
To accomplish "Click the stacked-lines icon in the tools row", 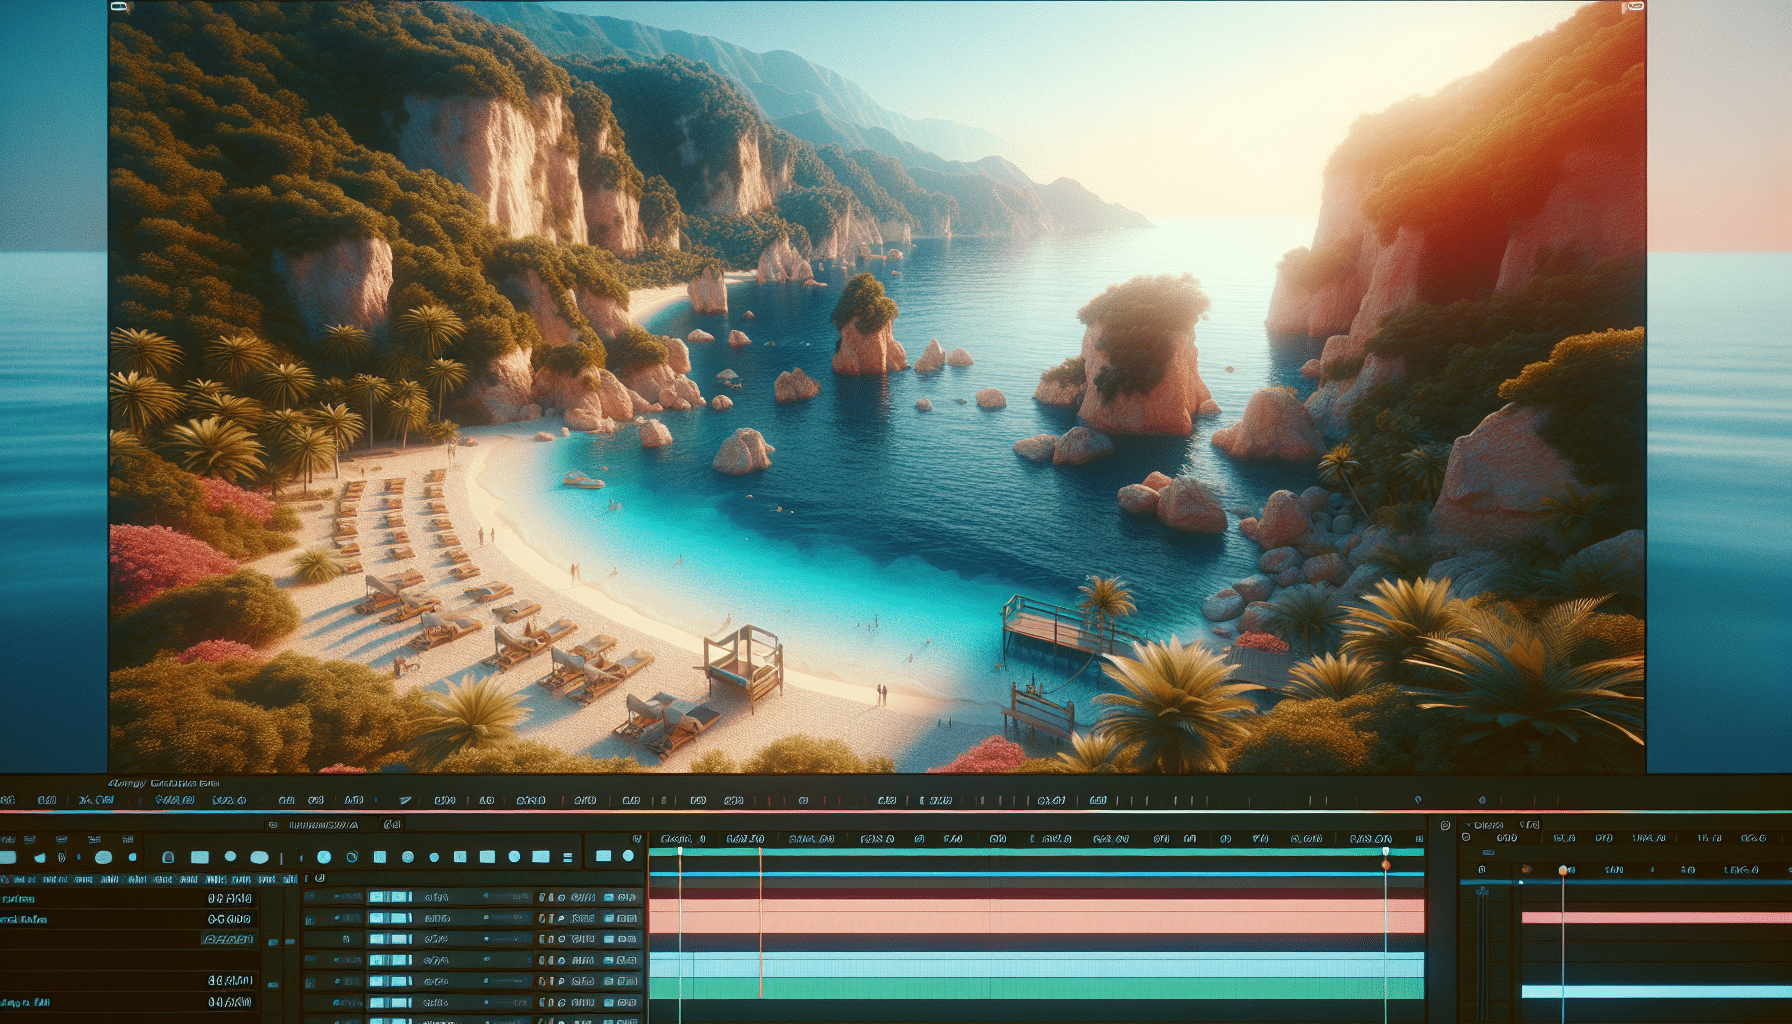I will tap(568, 857).
